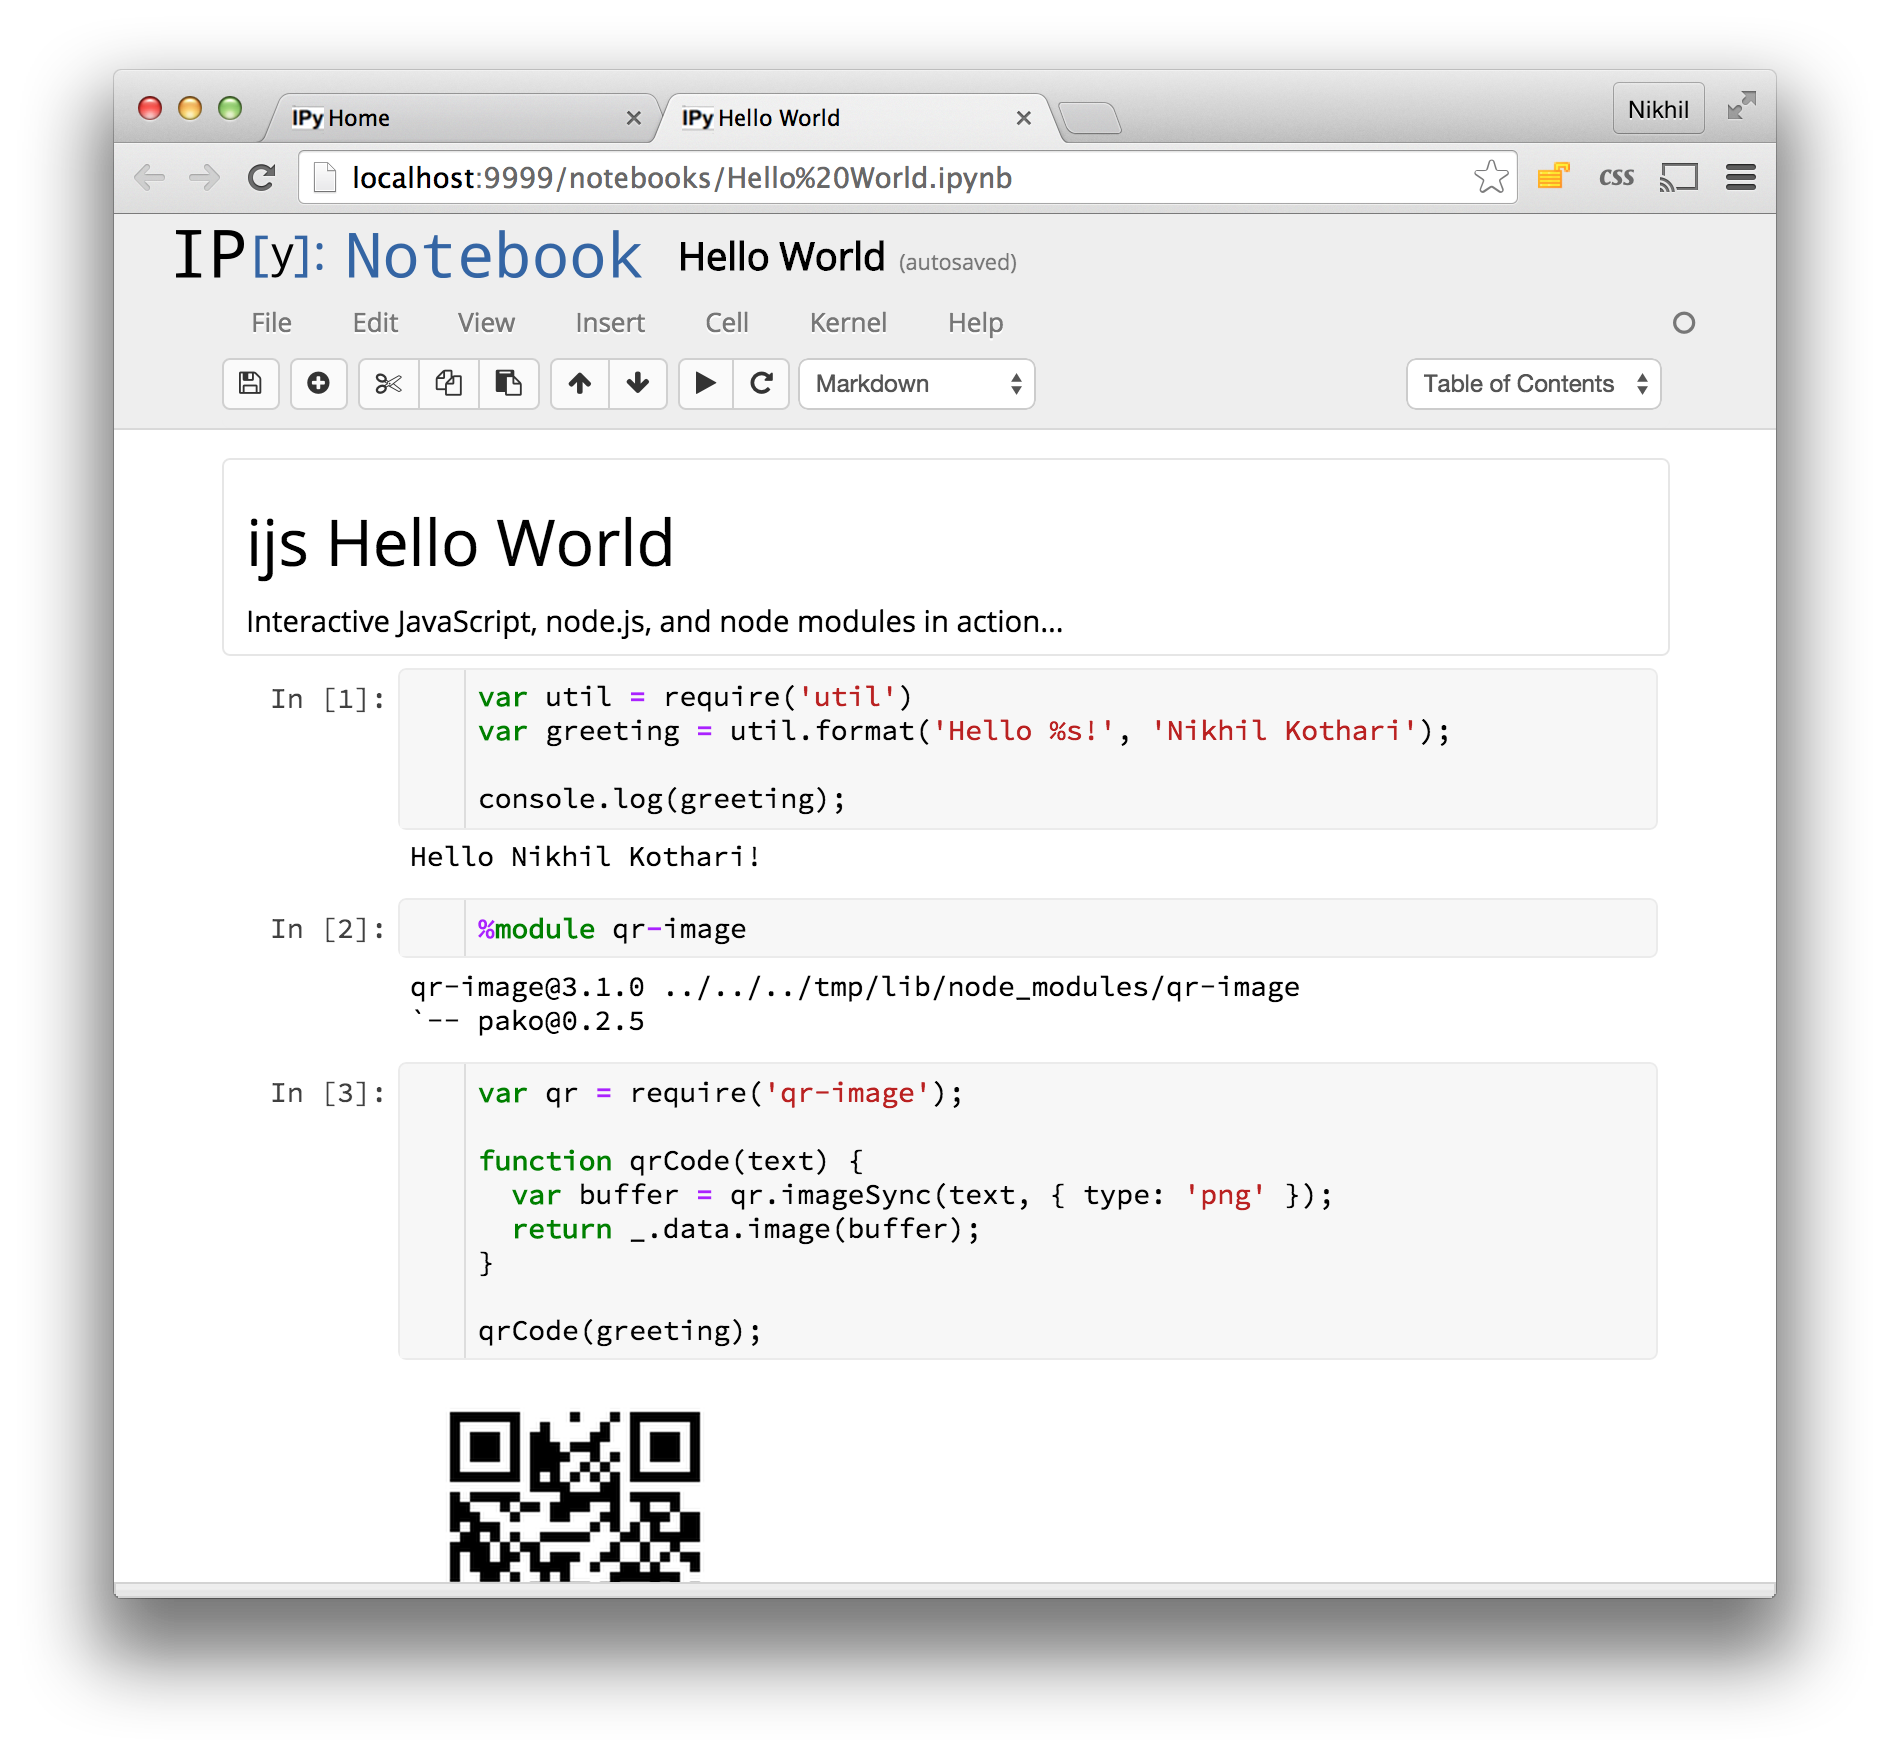Select the ijs Hello World markdown cell
The width and height of the screenshot is (1890, 1756).
point(946,557)
